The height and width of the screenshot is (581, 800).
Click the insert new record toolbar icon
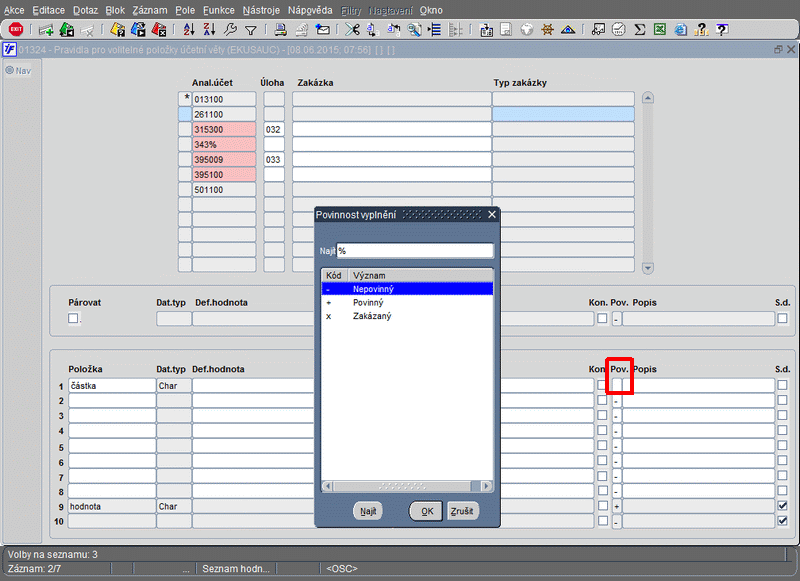tap(46, 30)
